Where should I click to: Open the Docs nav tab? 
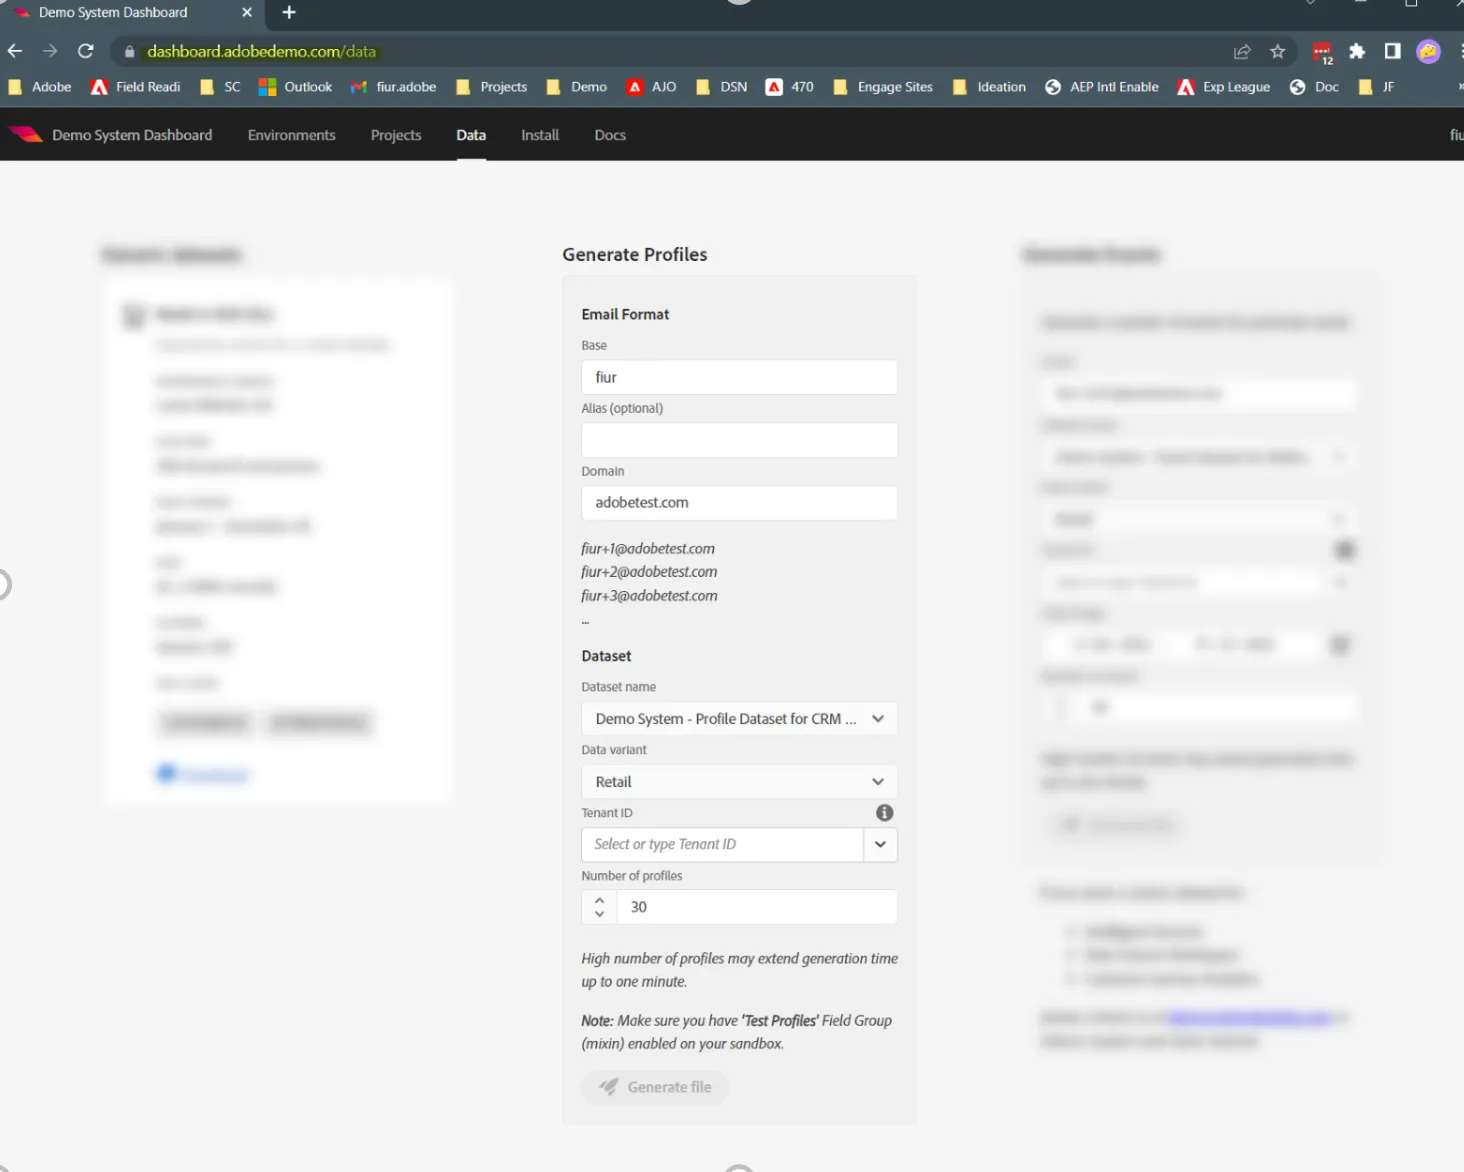pos(610,135)
